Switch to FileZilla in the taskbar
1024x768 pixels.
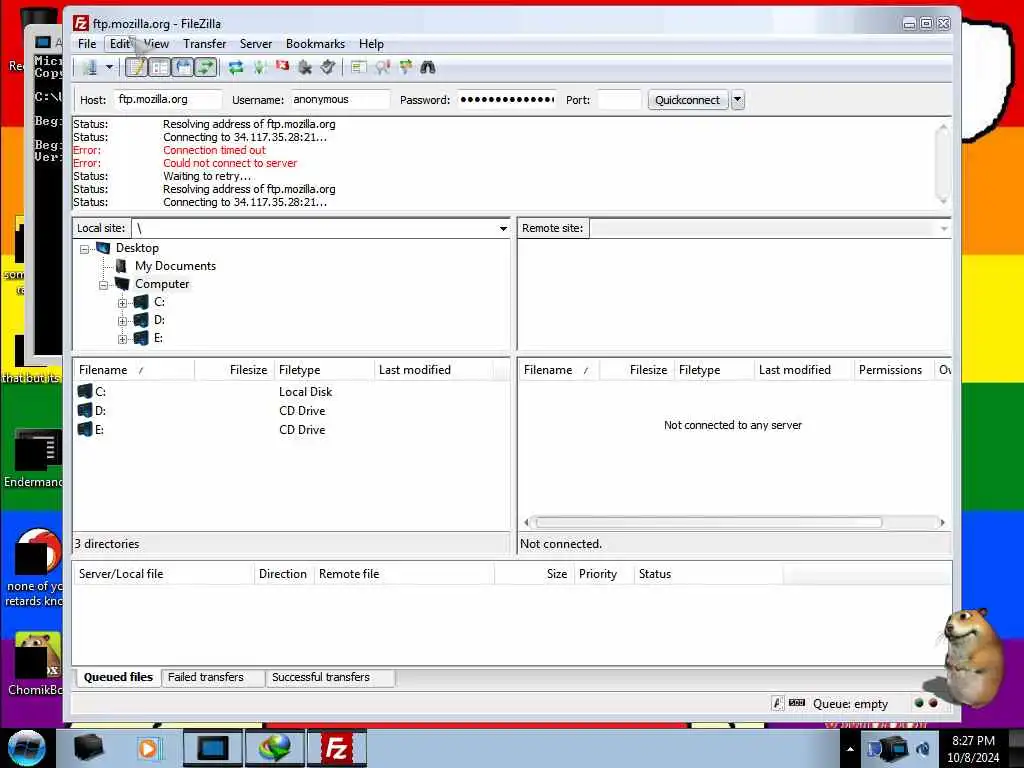tap(336, 748)
